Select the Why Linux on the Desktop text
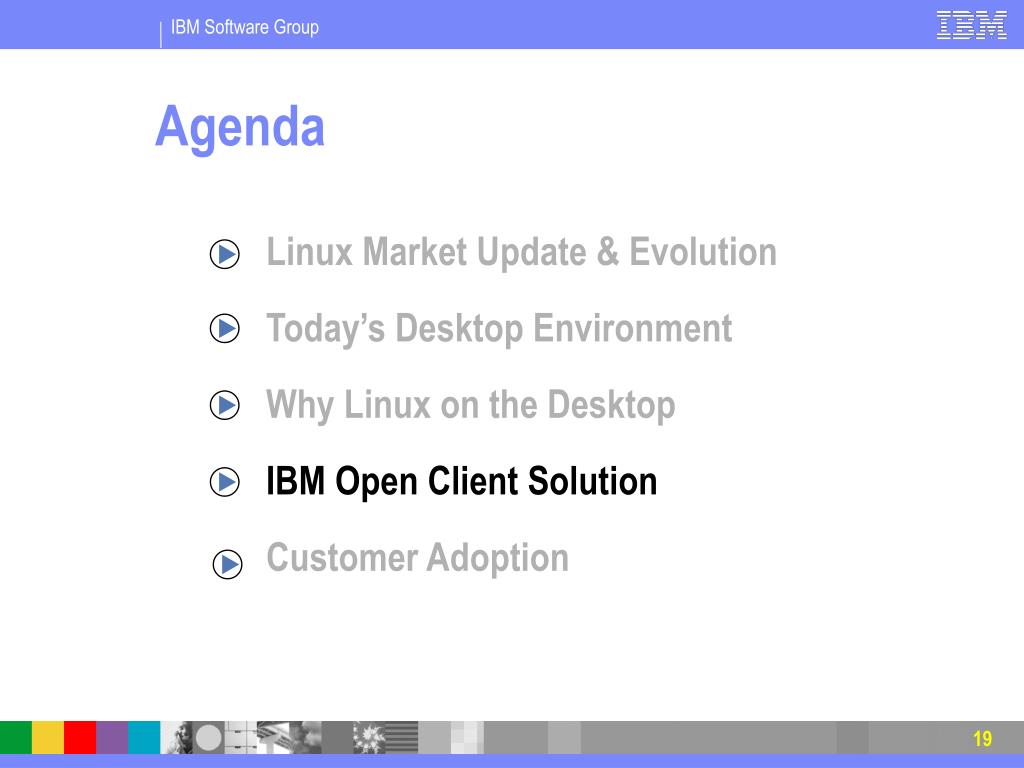Image resolution: width=1024 pixels, height=768 pixels. pyautogui.click(x=470, y=405)
